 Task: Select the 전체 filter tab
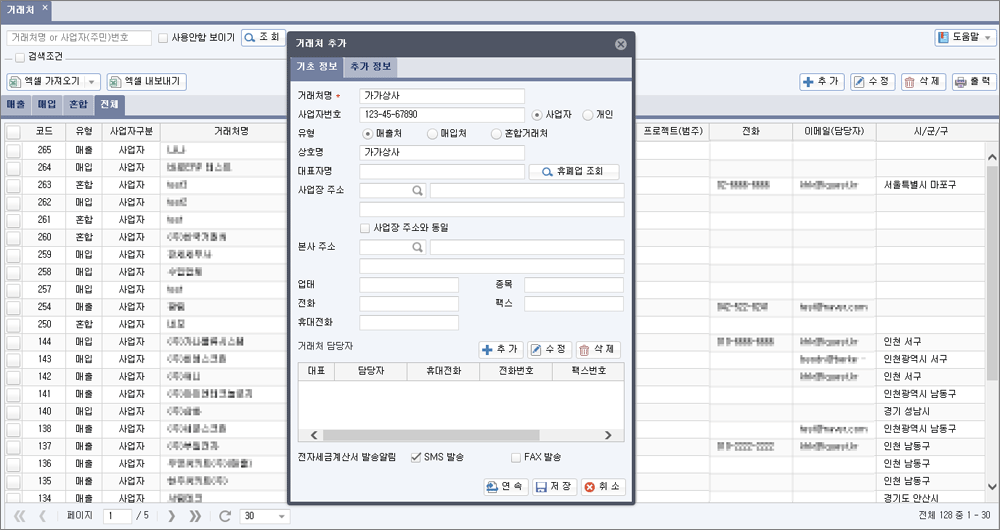point(110,105)
